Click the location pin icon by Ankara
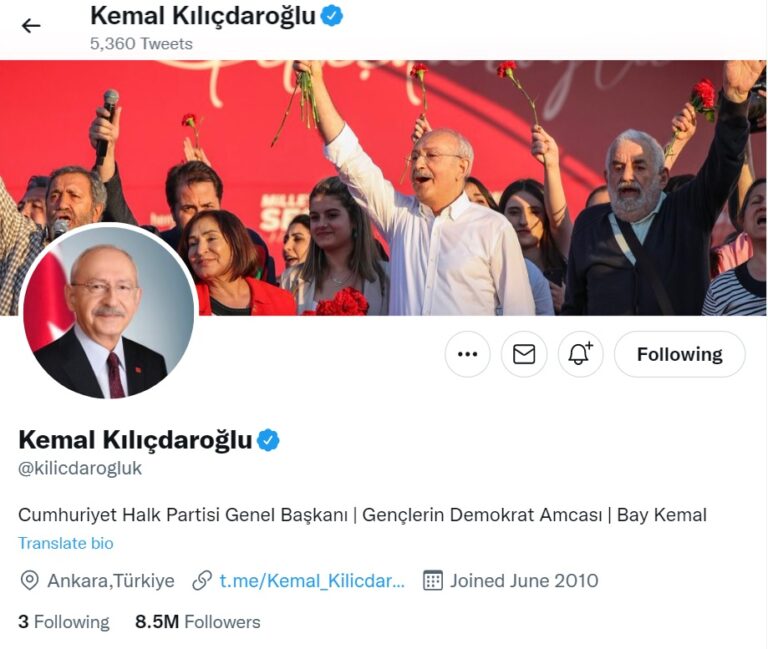Image resolution: width=768 pixels, height=649 pixels. [x=29, y=581]
